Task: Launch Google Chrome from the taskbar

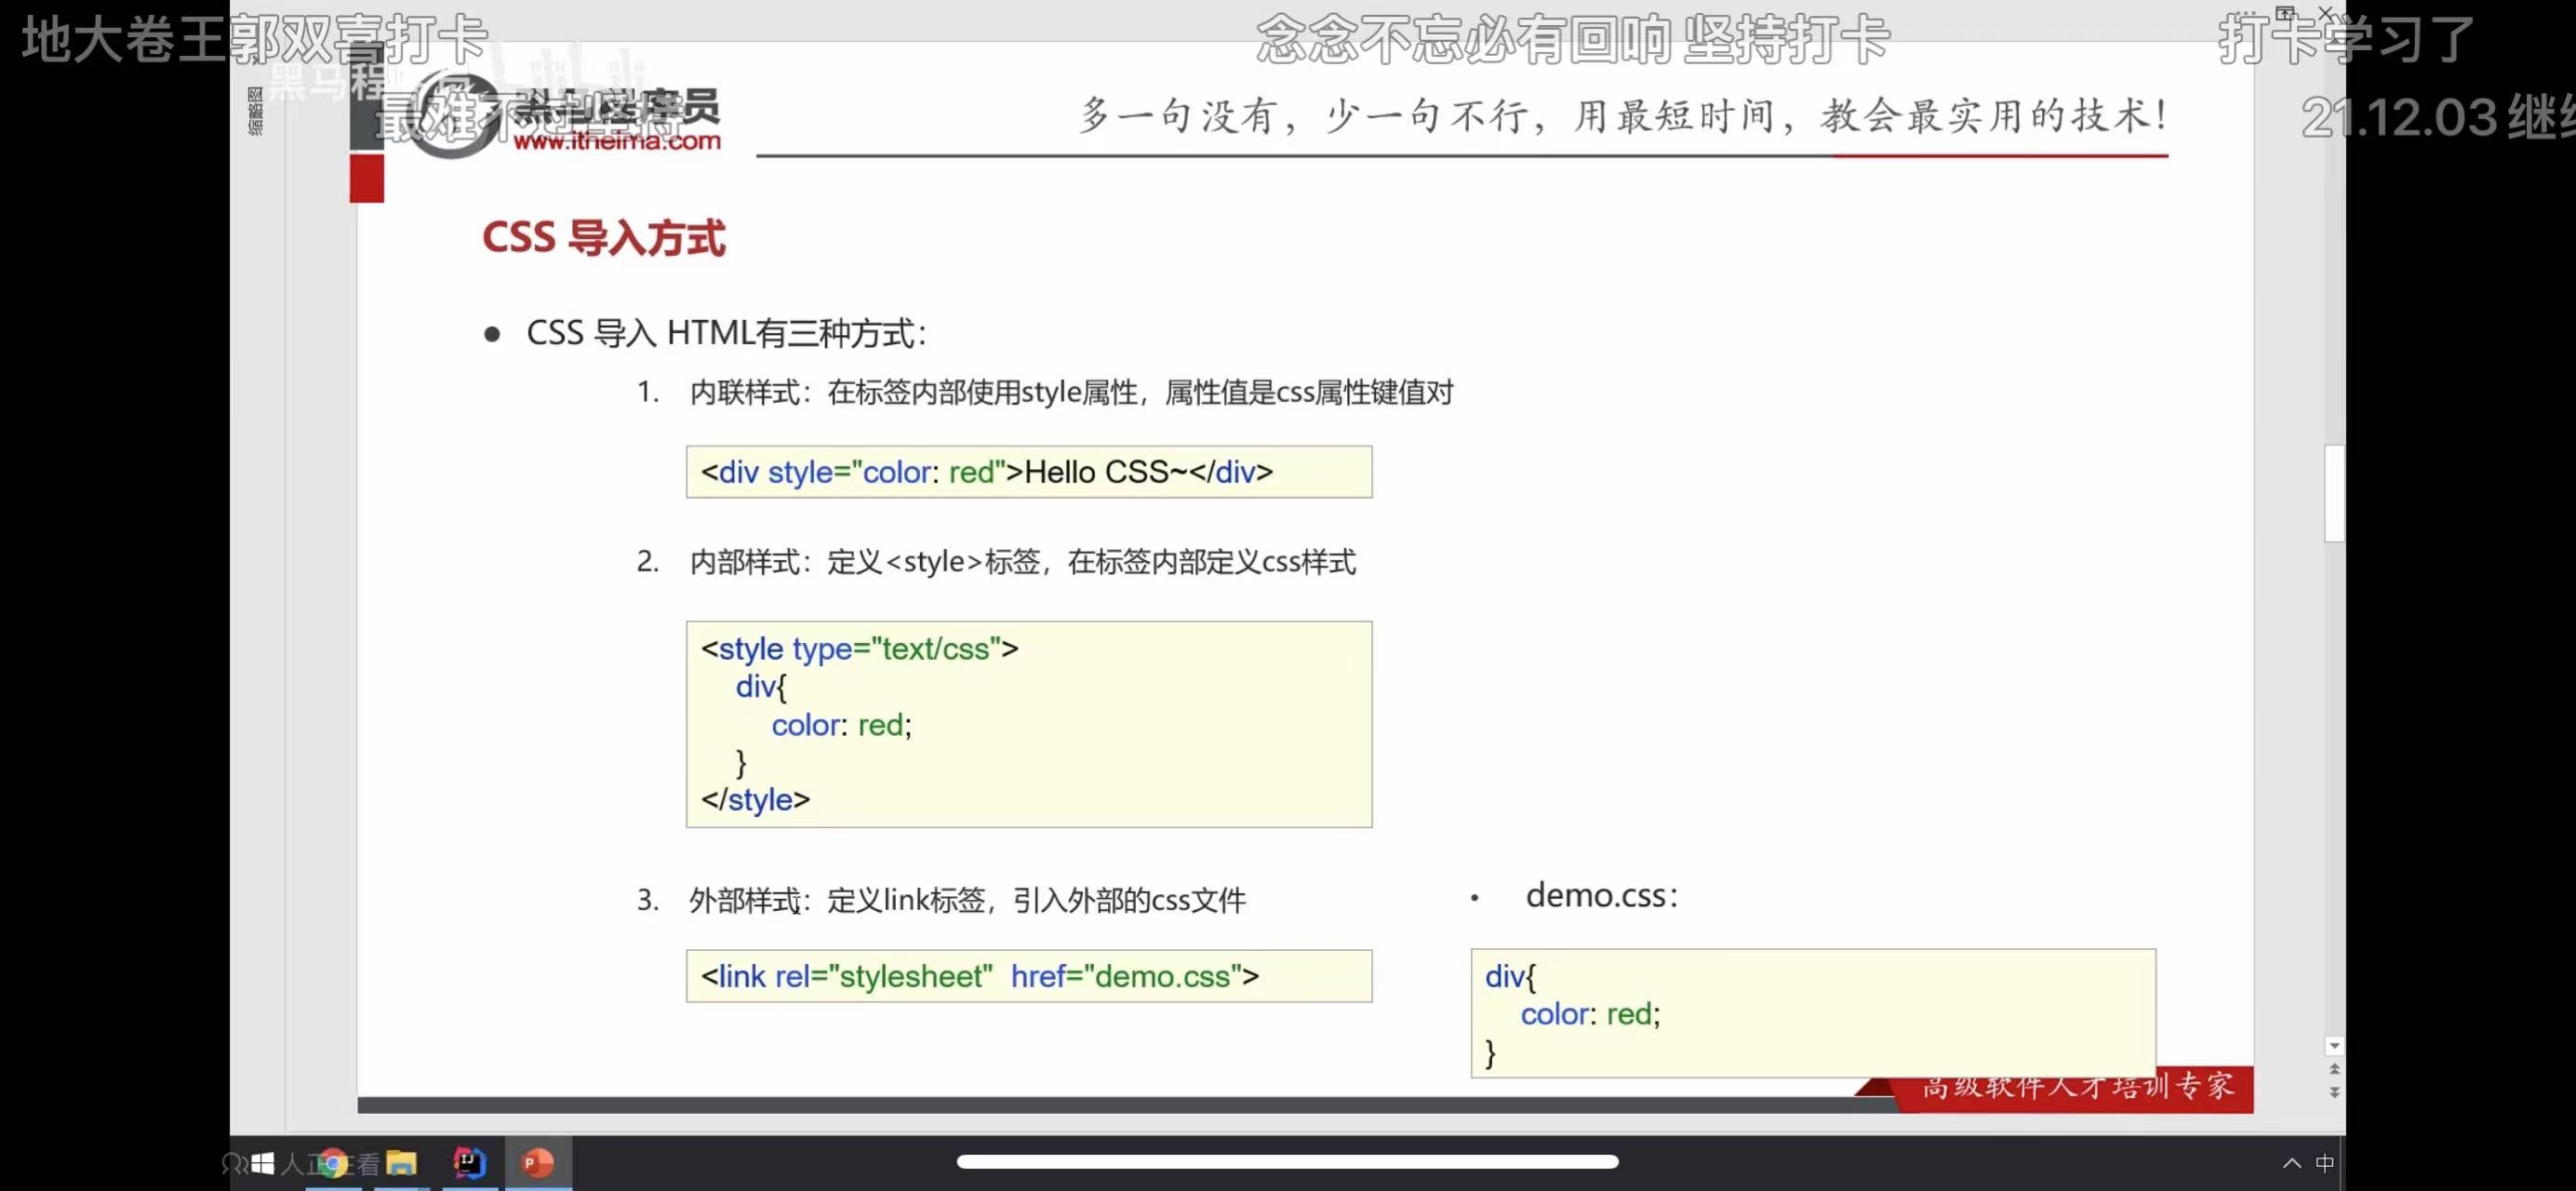Action: point(335,1163)
